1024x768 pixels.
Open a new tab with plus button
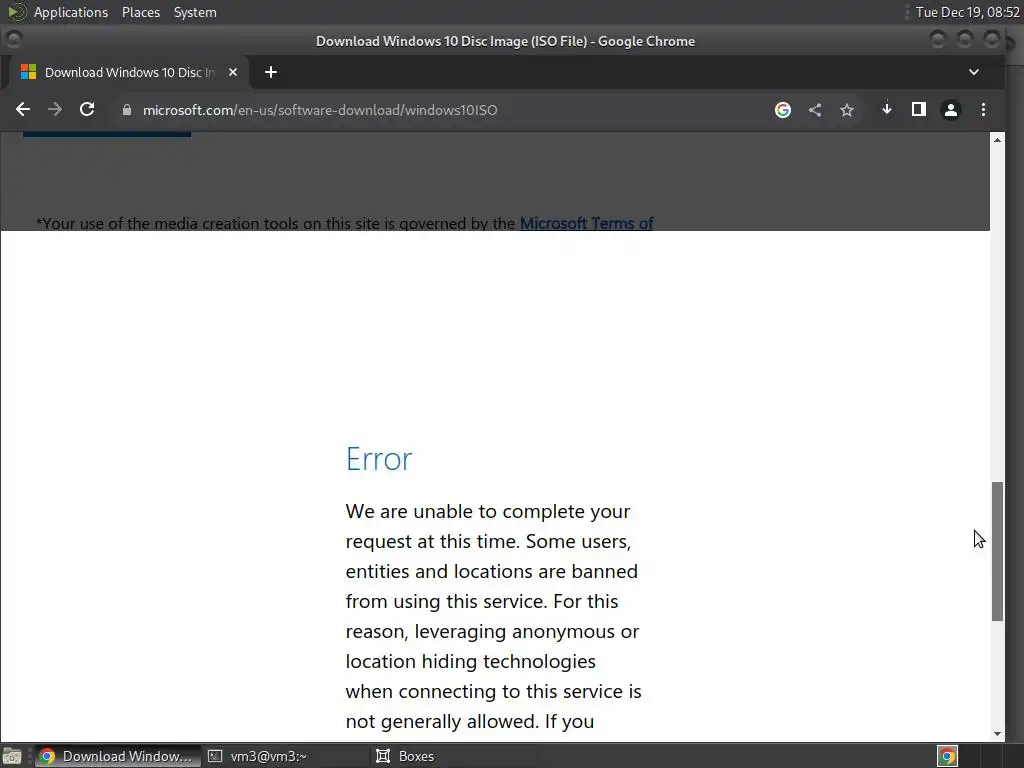coord(271,72)
